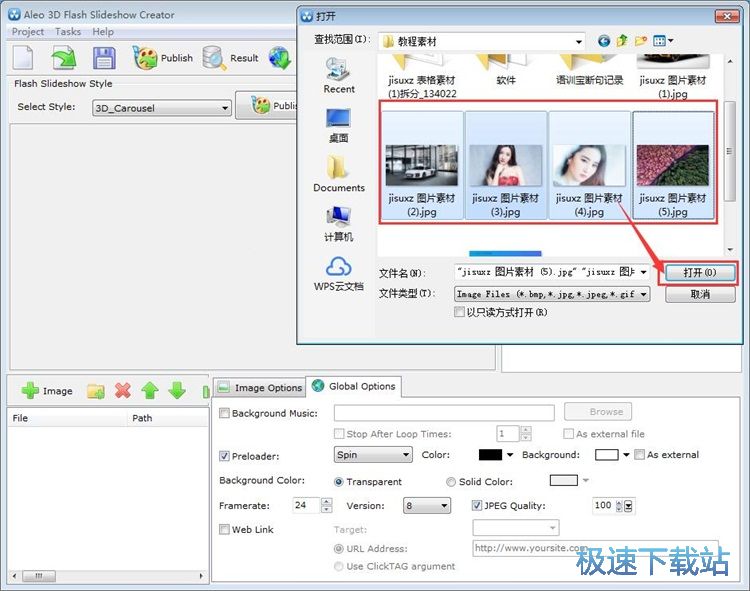Click the globe download icon in the toolbar
The height and width of the screenshot is (591, 750).
coord(280,58)
